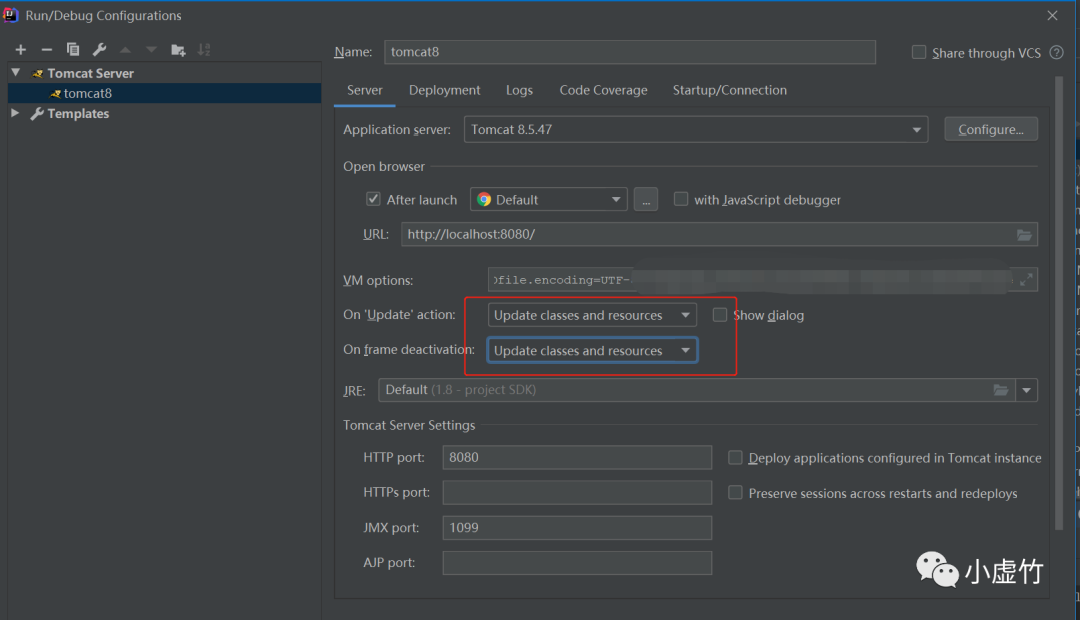Enable with JavaScript debugger checkbox

[681, 199]
